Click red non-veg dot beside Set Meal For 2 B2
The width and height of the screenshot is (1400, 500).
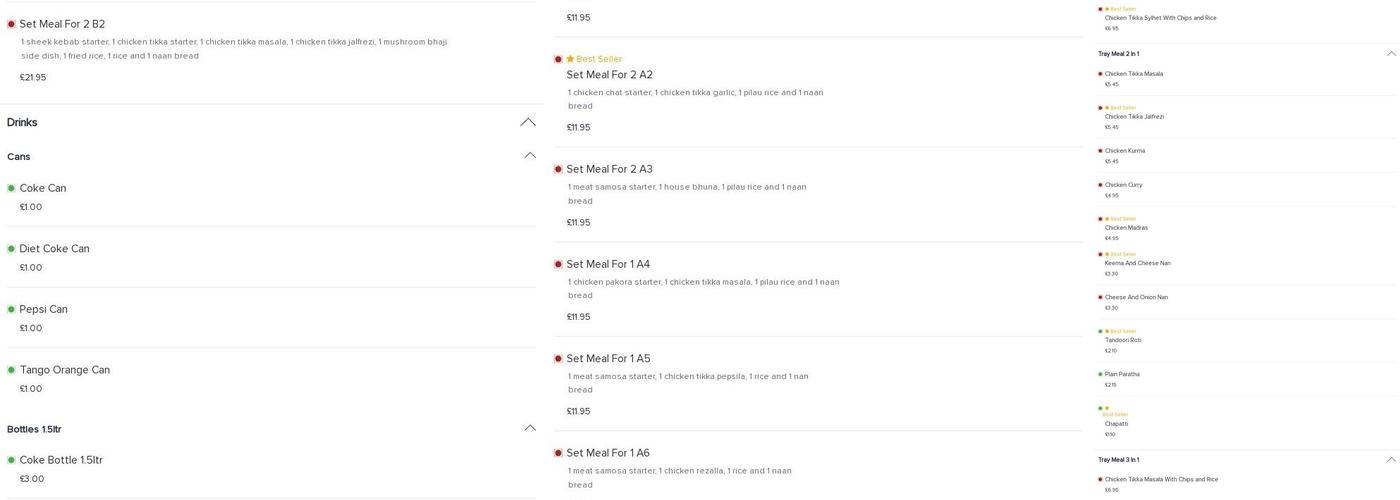tap(11, 24)
